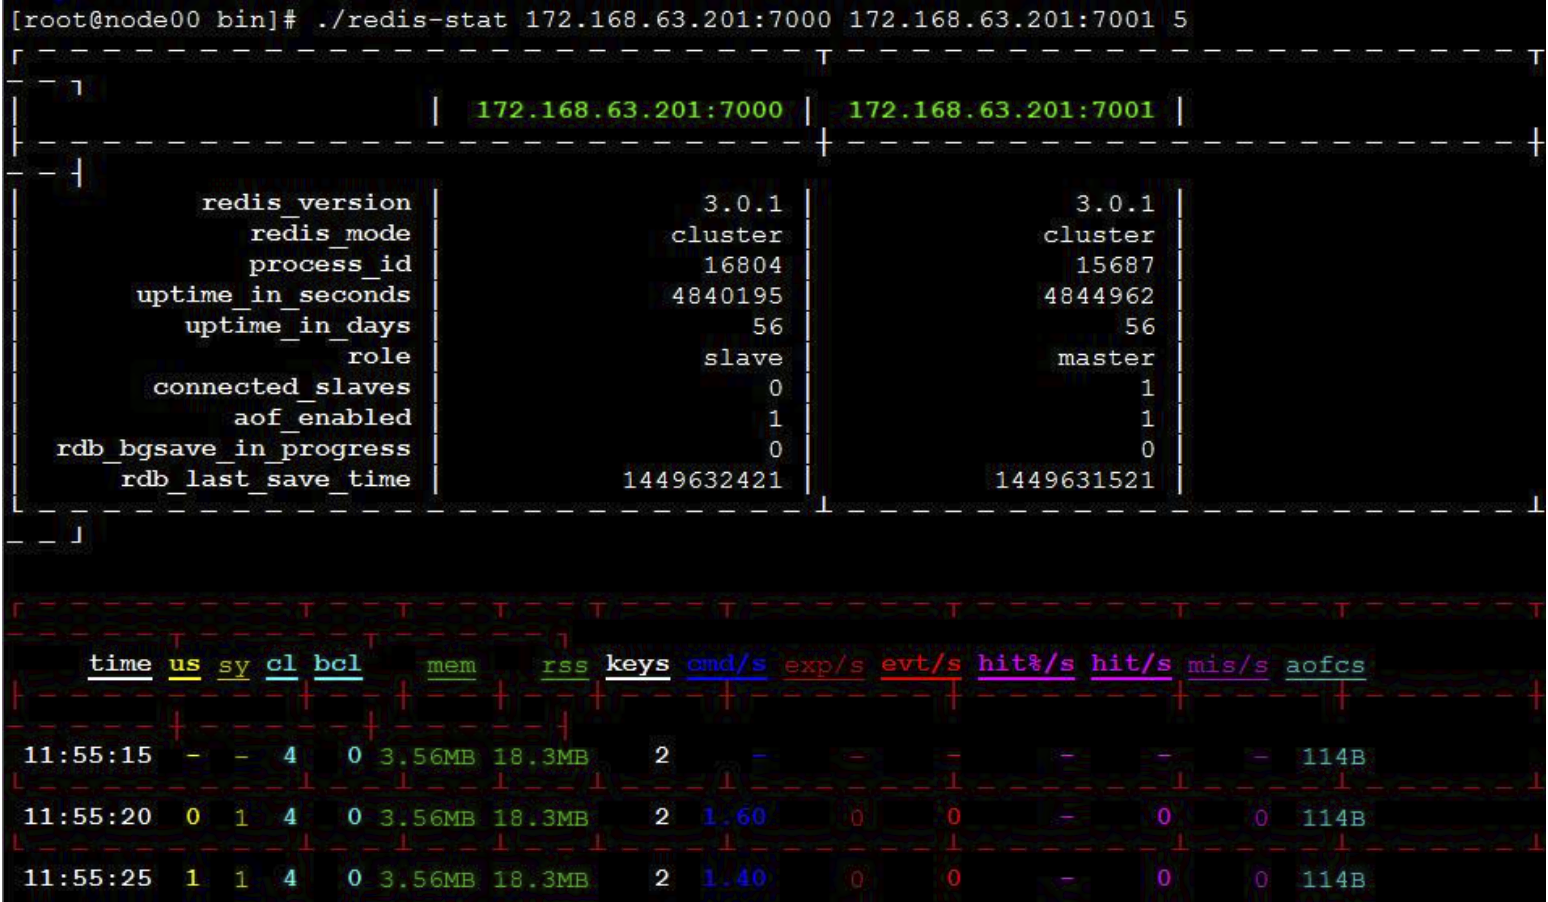Select the 11:55:15 timestamp
1548x902 pixels.
[x=88, y=756]
